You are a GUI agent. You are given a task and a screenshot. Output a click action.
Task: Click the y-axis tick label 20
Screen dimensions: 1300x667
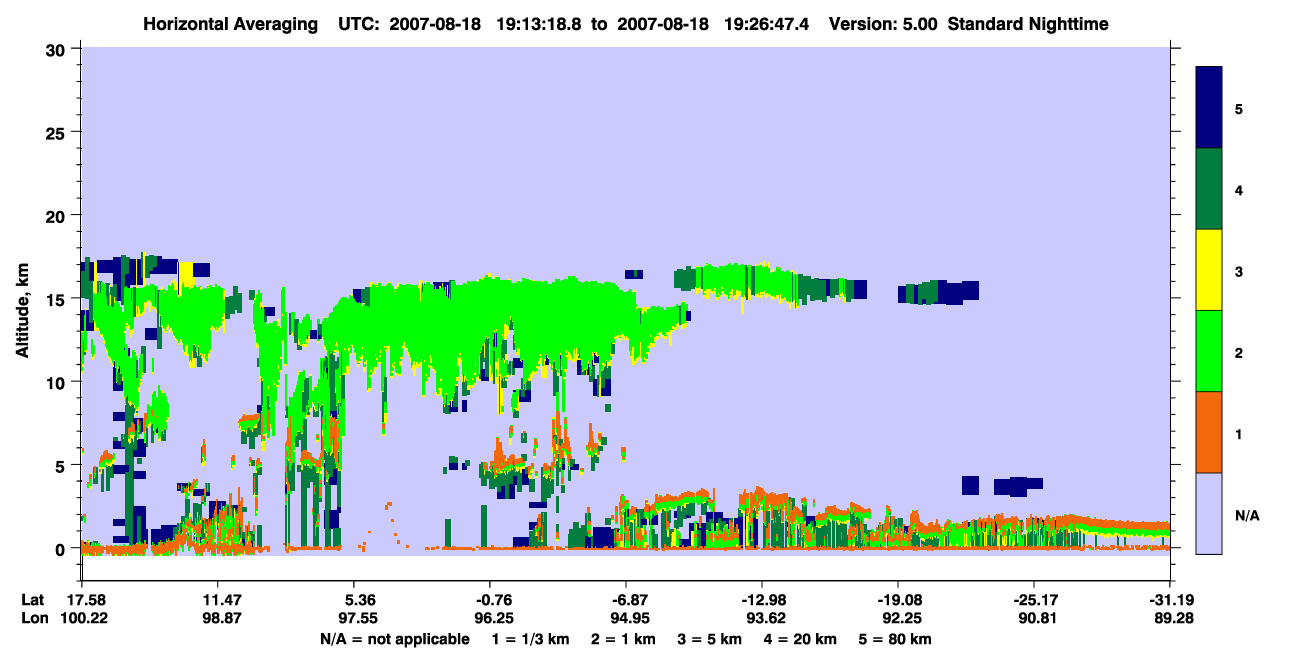[x=58, y=215]
